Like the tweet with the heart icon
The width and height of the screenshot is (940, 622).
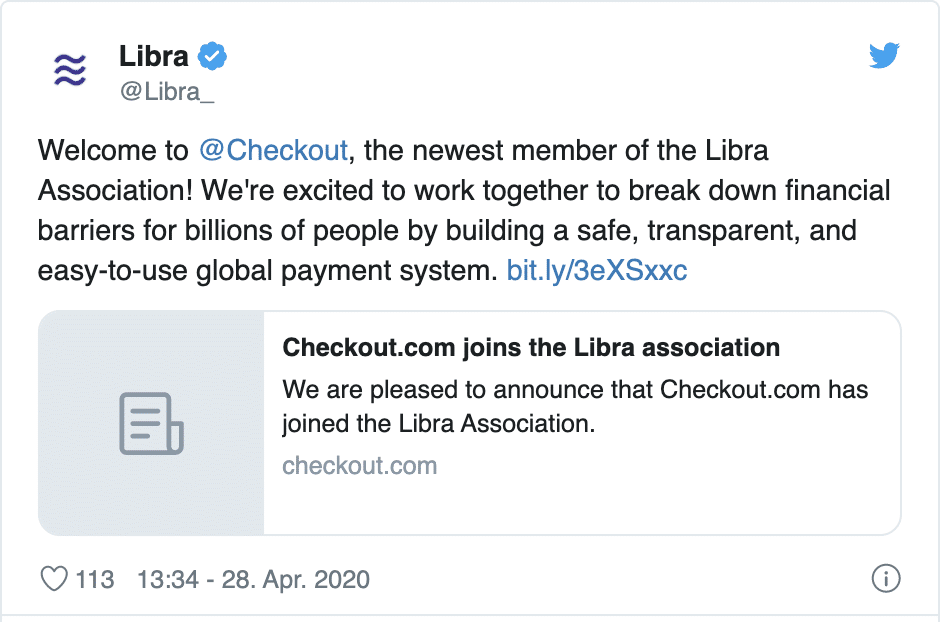pos(54,579)
